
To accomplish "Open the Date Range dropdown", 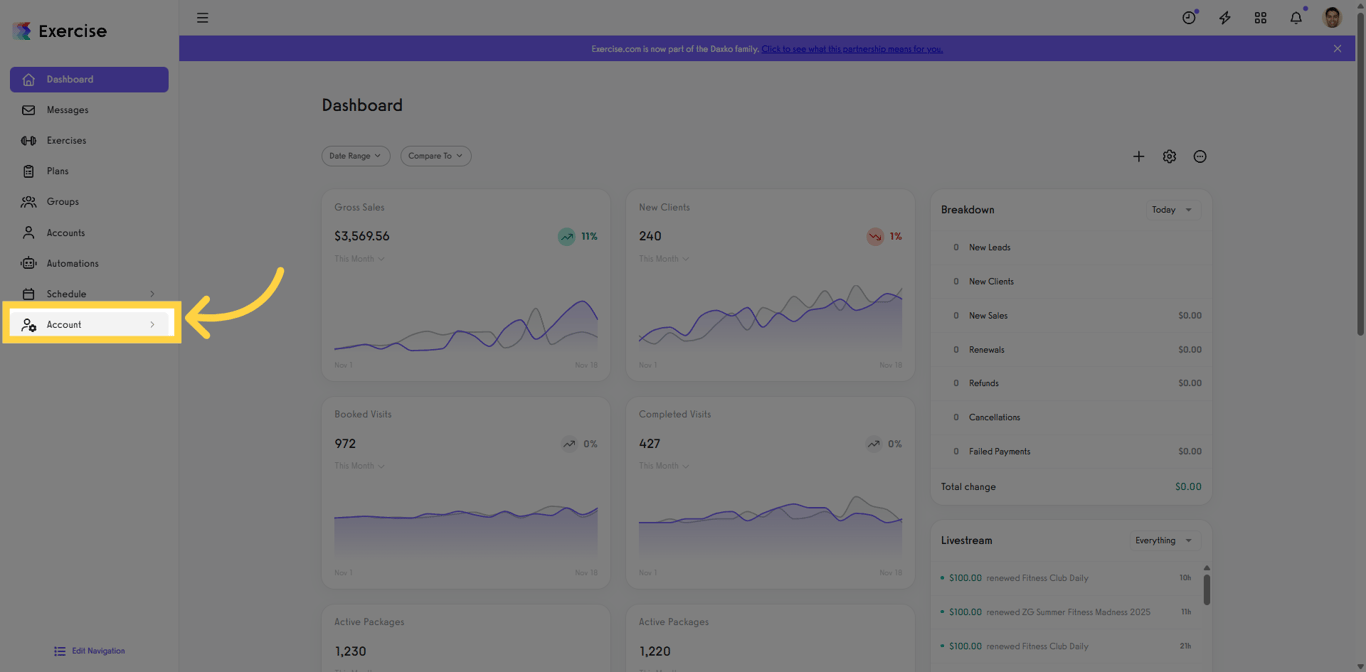I will coord(355,156).
